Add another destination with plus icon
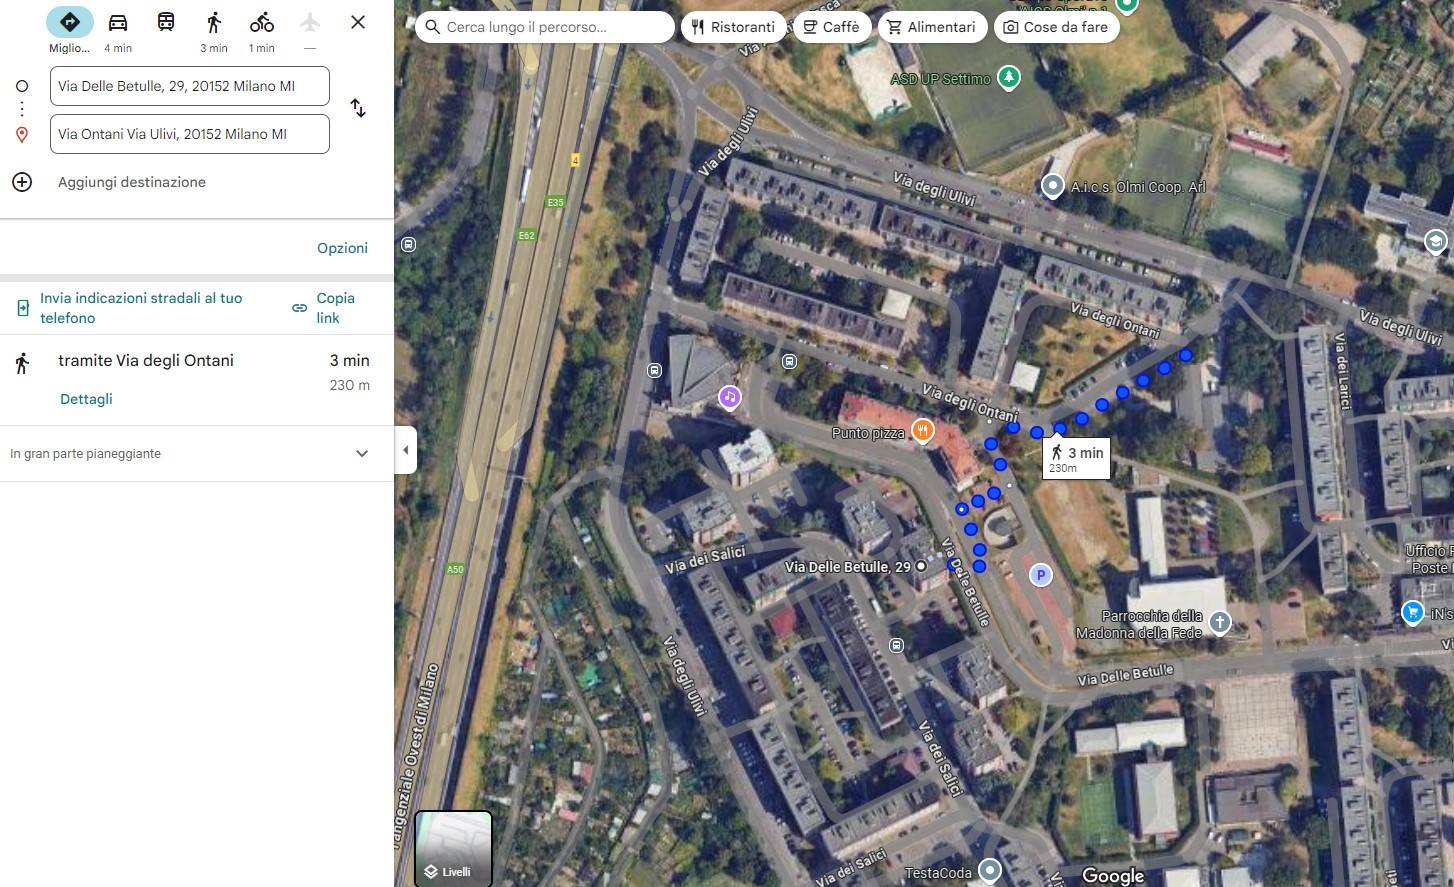The image size is (1454, 887). (x=22, y=182)
